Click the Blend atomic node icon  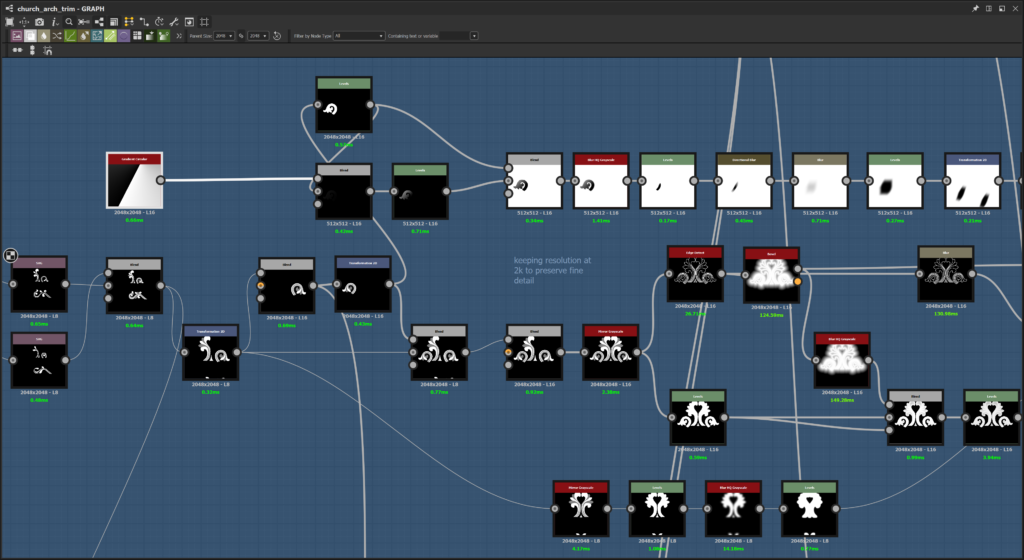(x=30, y=36)
